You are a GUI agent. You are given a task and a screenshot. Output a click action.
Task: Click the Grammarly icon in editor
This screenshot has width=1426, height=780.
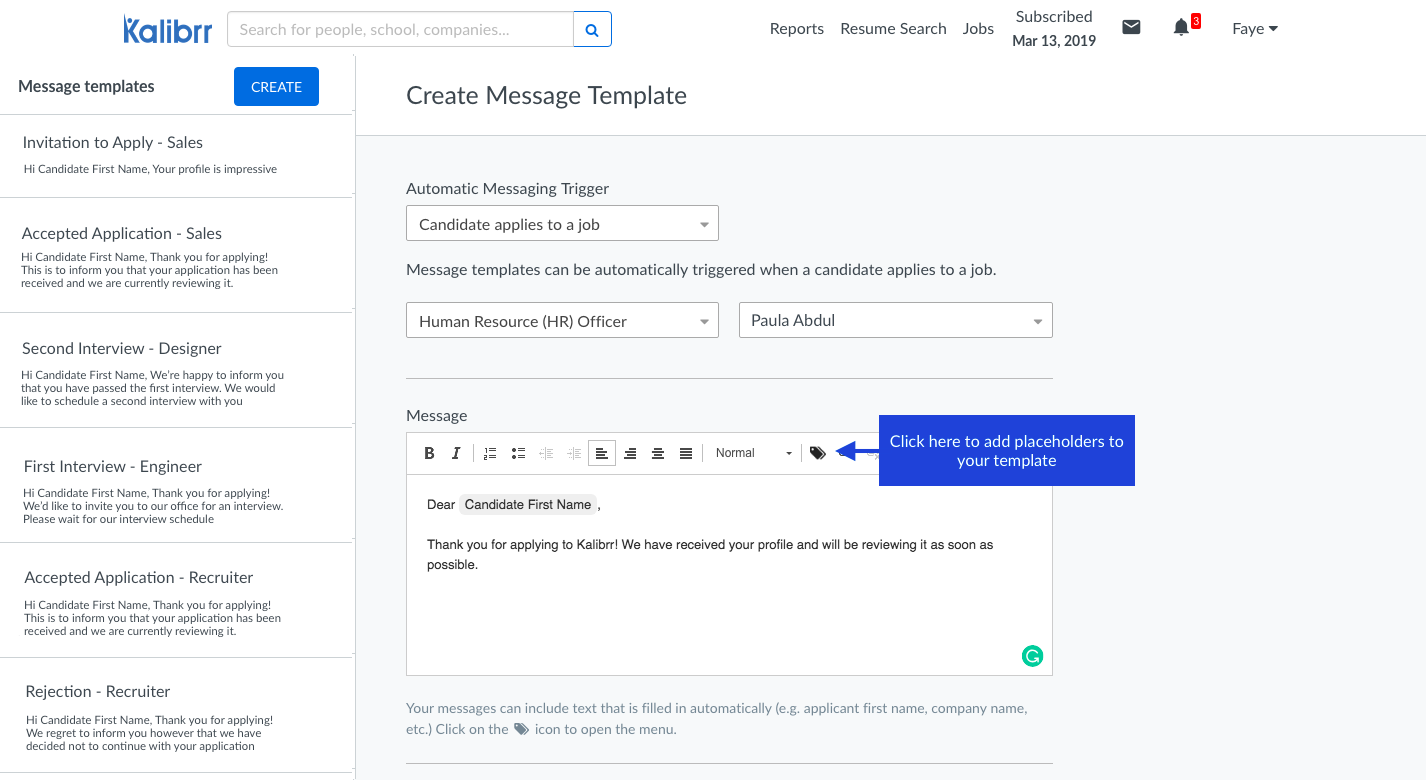[x=1032, y=656]
